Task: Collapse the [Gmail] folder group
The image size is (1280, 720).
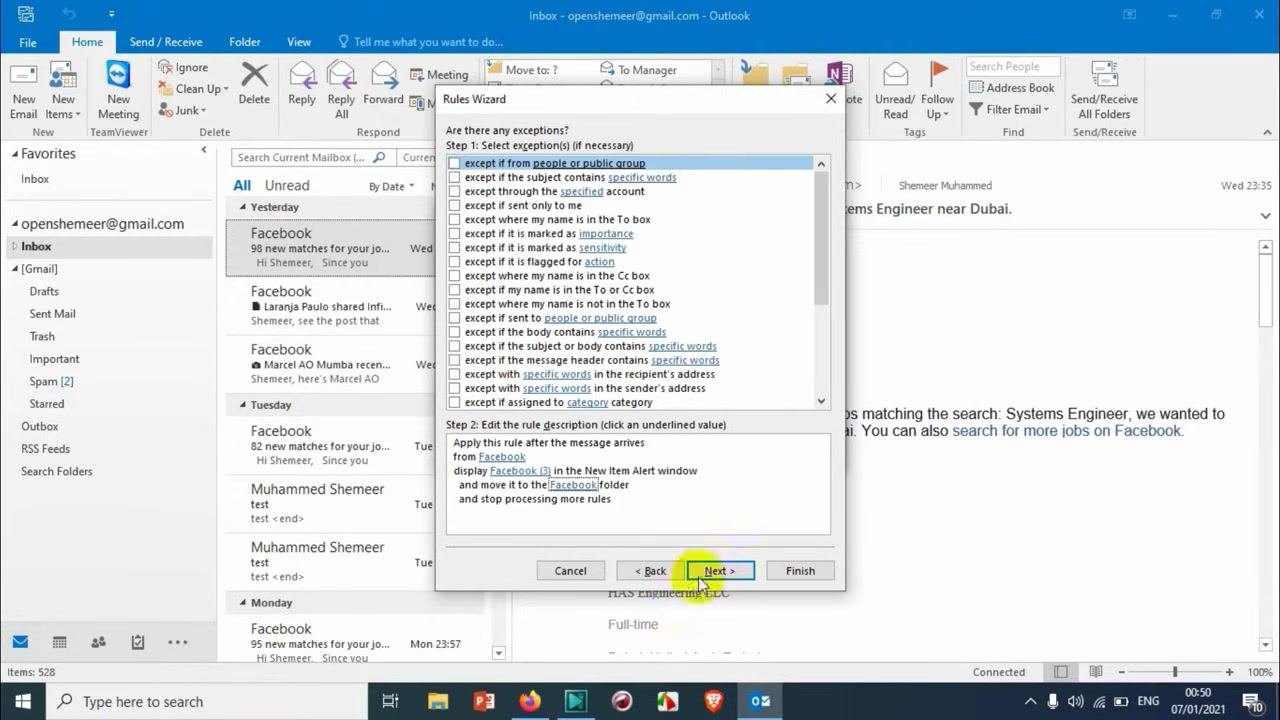Action: click(x=15, y=269)
